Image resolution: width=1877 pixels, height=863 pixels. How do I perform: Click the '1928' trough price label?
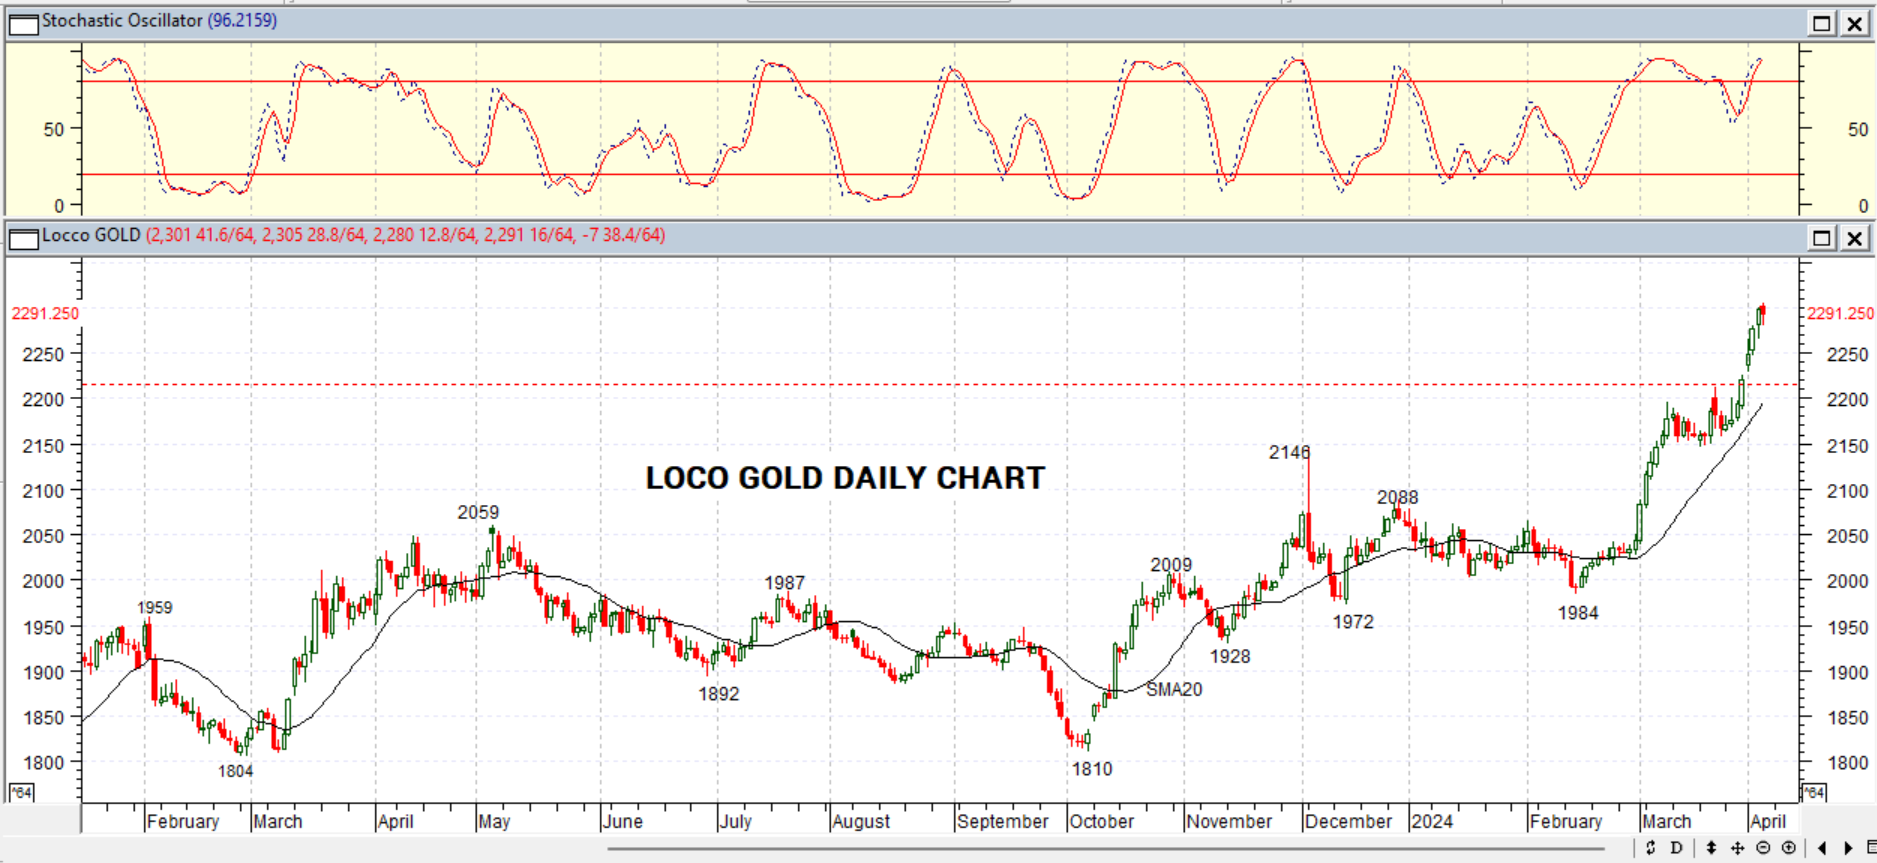tap(1230, 657)
